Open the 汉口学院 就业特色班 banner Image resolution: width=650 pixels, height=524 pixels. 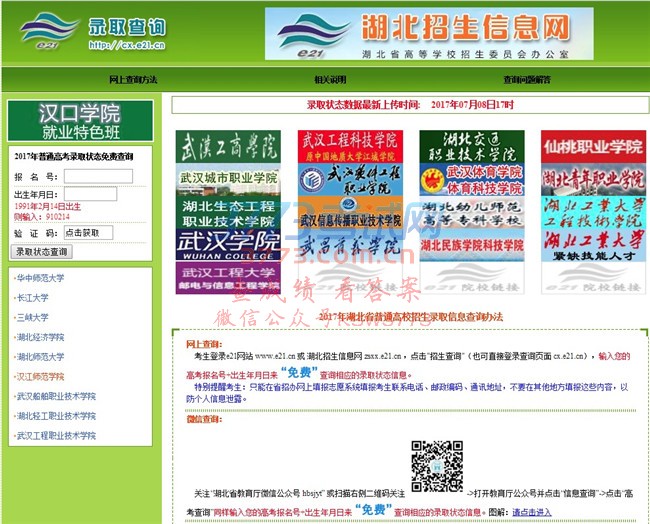(80, 121)
